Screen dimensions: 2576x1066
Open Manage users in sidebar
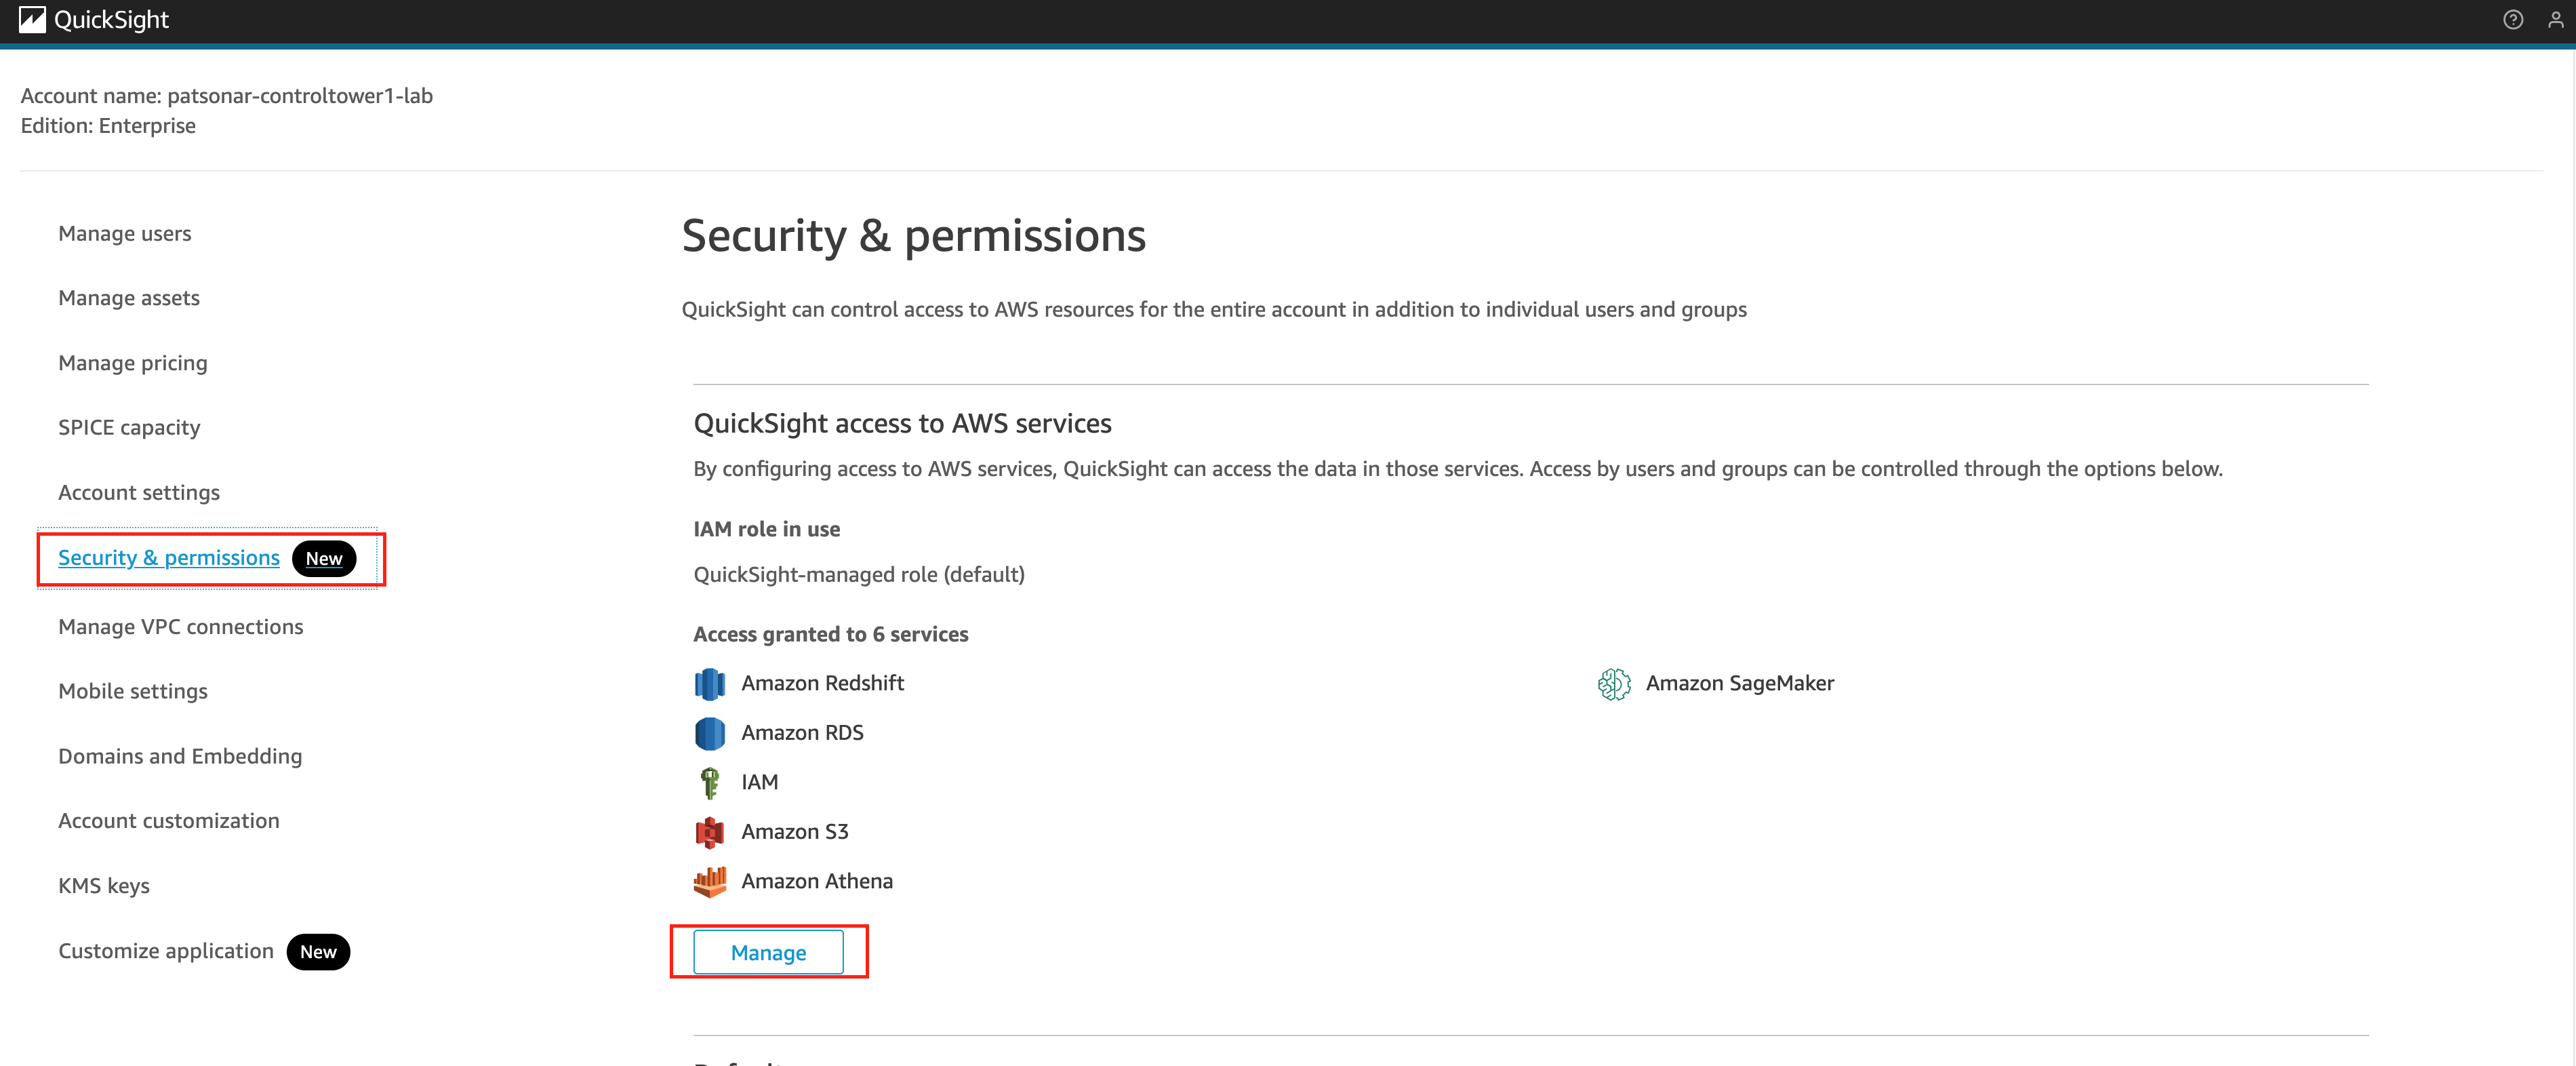coord(124,234)
